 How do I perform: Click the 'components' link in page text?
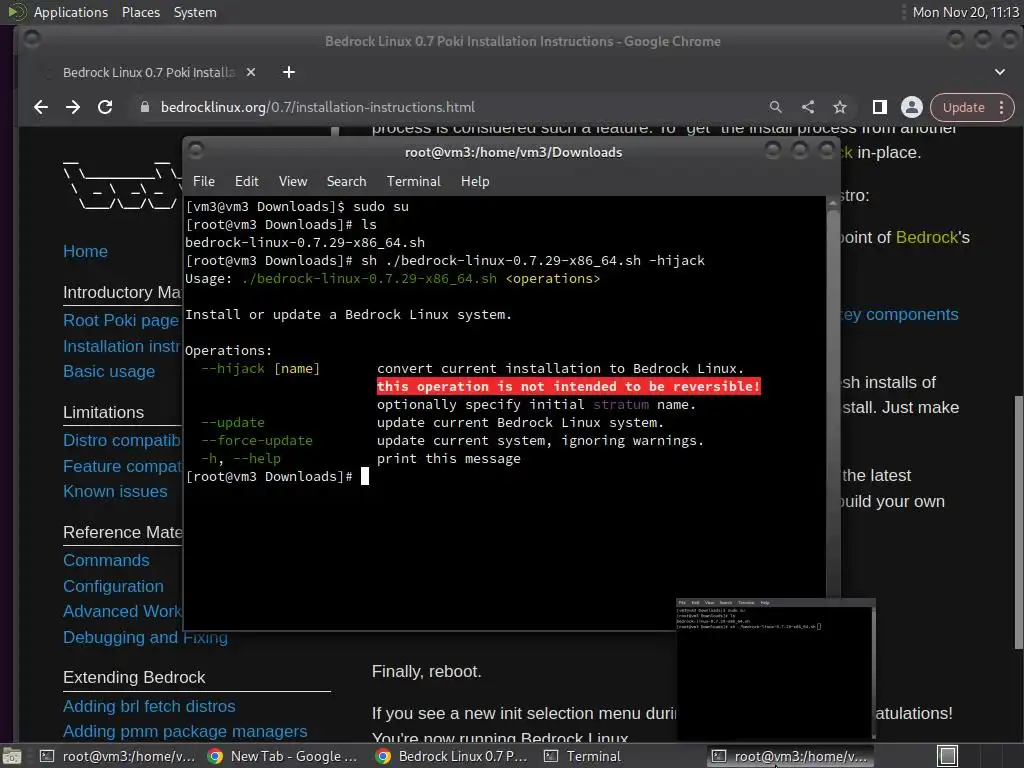tap(912, 315)
